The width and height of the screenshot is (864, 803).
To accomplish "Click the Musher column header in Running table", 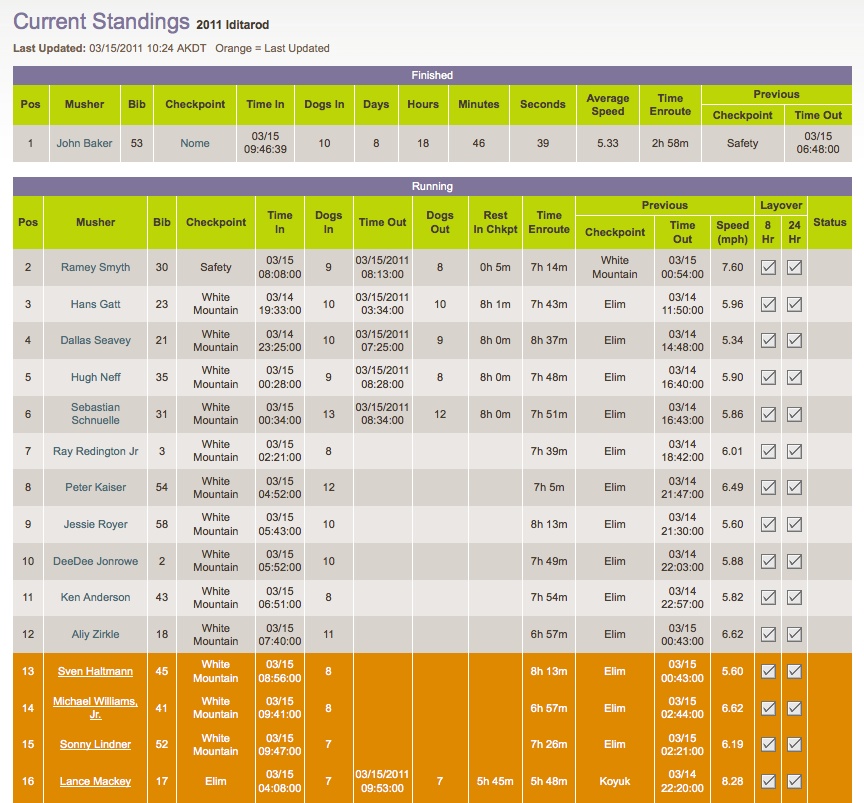I will (95, 223).
